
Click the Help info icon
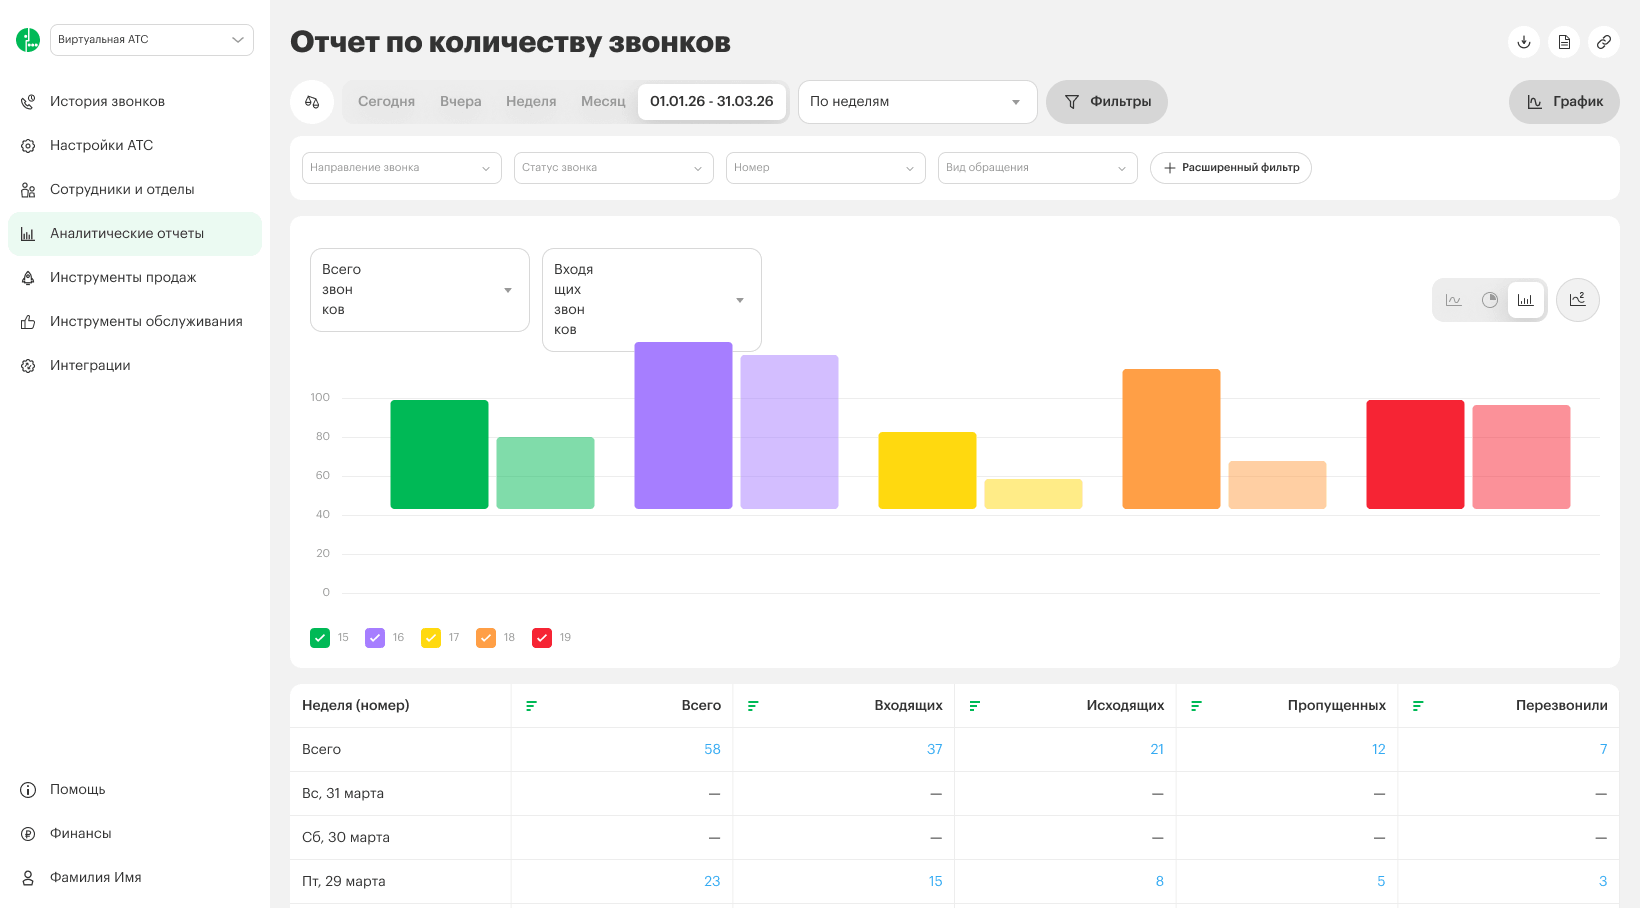pyautogui.click(x=28, y=790)
